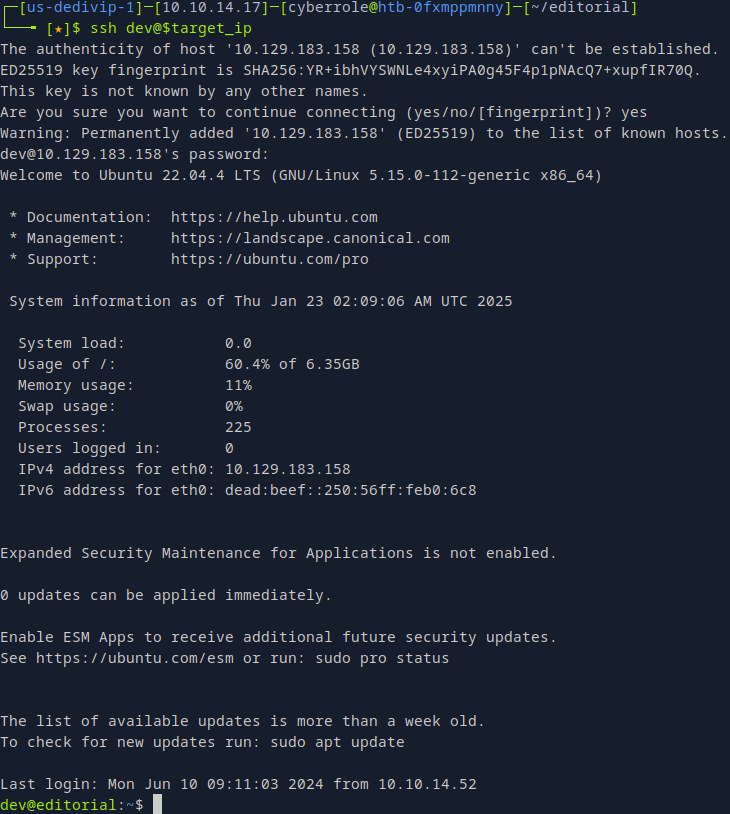Click the IPv4 address value for eth0
The width and height of the screenshot is (730, 814).
(x=287, y=469)
